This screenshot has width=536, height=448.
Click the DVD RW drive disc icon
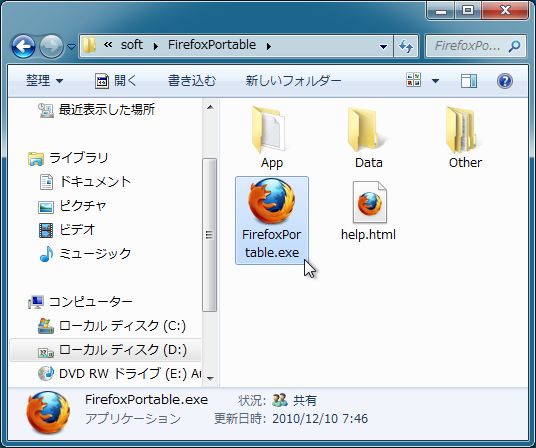(x=46, y=374)
